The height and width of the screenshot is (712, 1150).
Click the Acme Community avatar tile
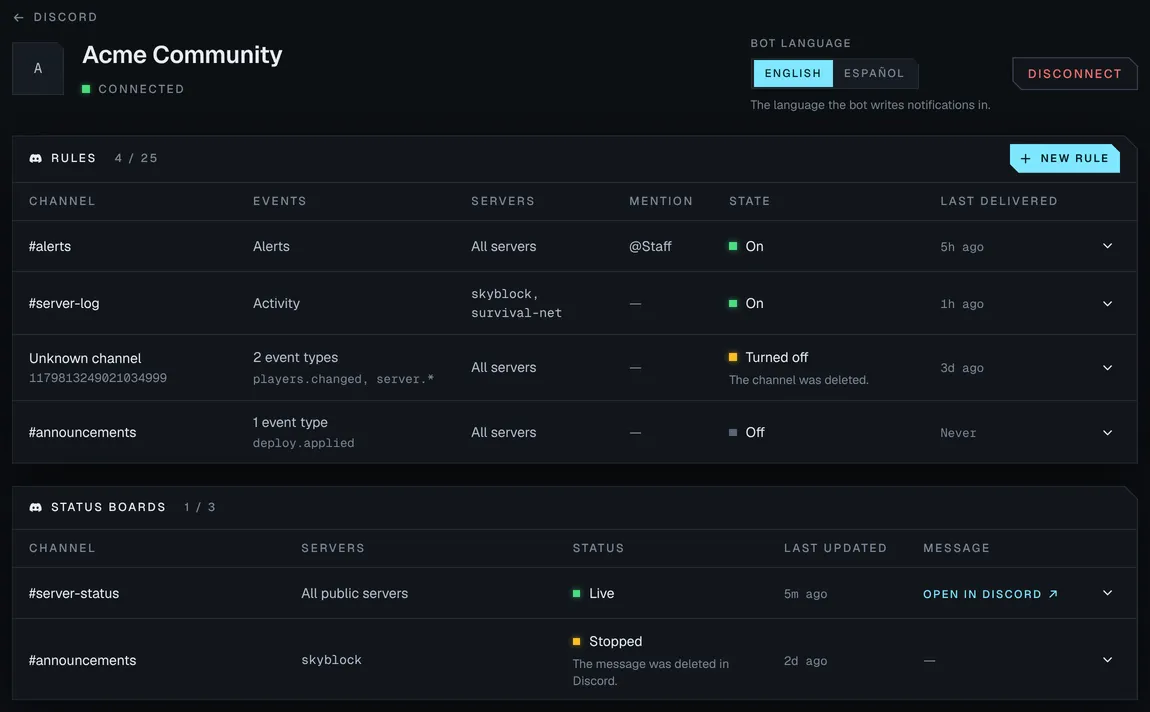pos(37,68)
